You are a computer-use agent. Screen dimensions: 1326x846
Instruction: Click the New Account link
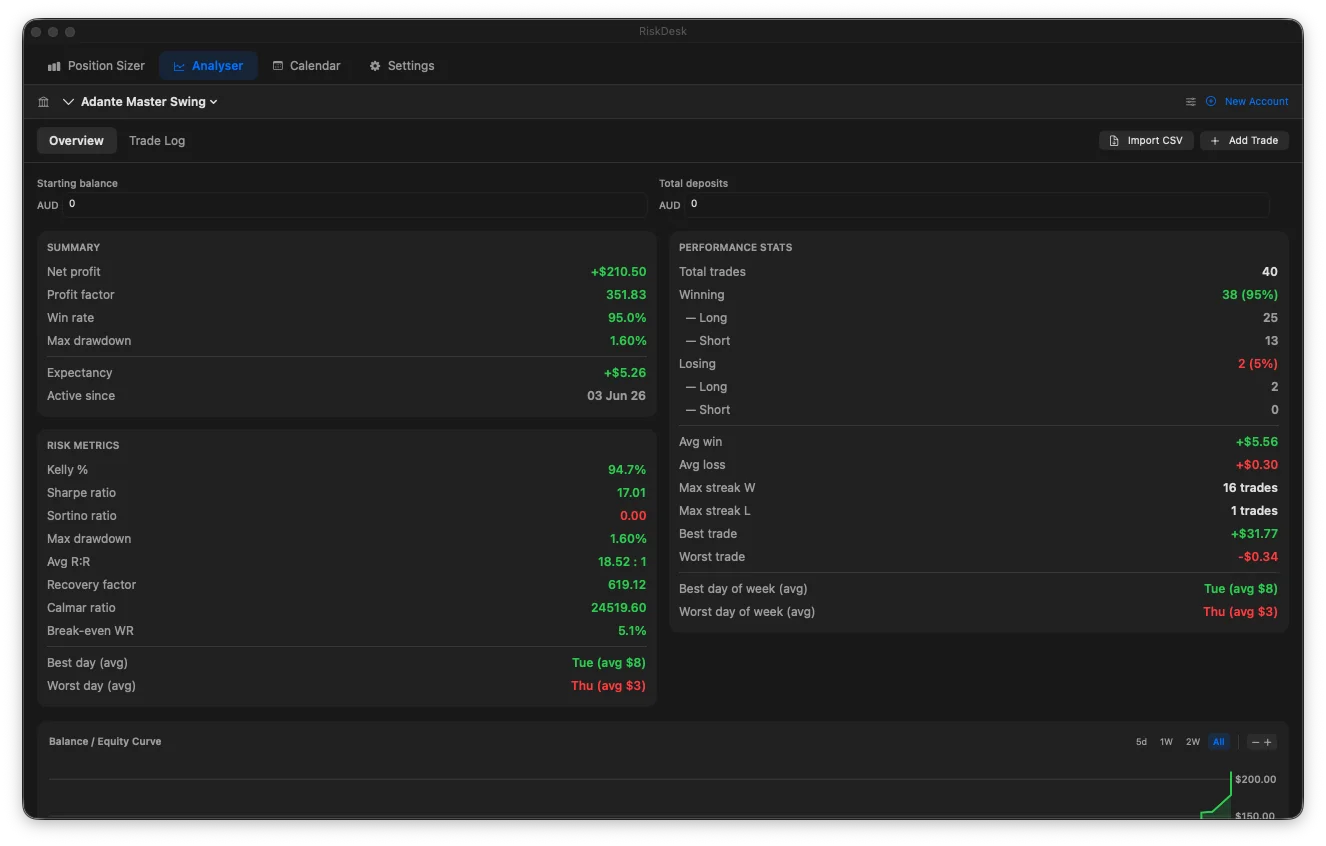pos(1247,102)
